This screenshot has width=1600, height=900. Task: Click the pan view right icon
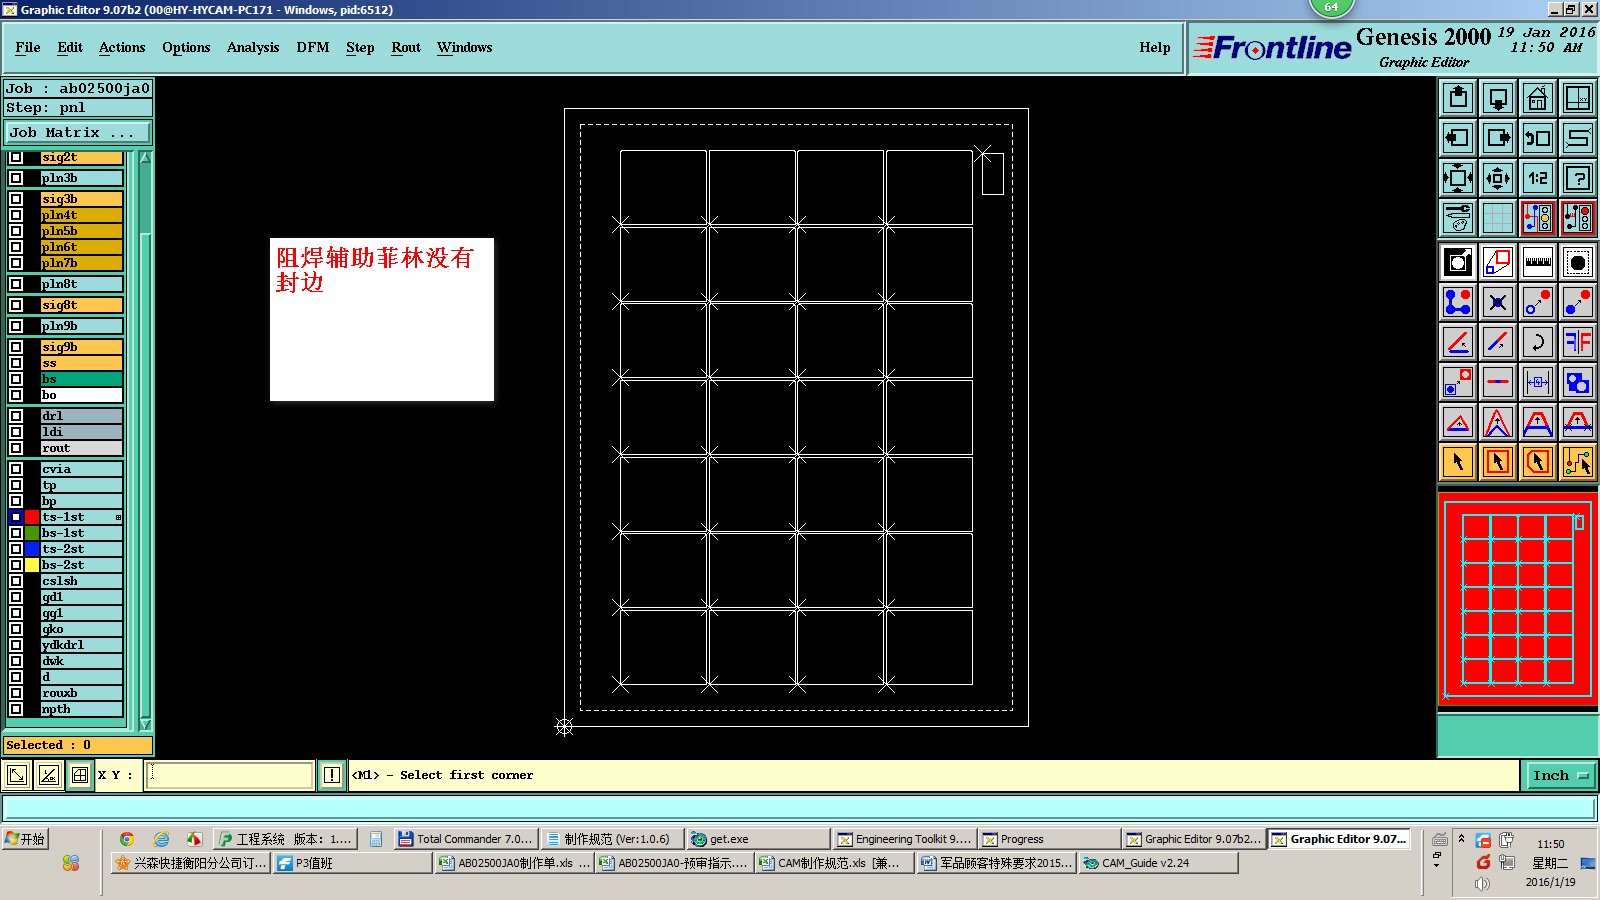[x=1498, y=138]
